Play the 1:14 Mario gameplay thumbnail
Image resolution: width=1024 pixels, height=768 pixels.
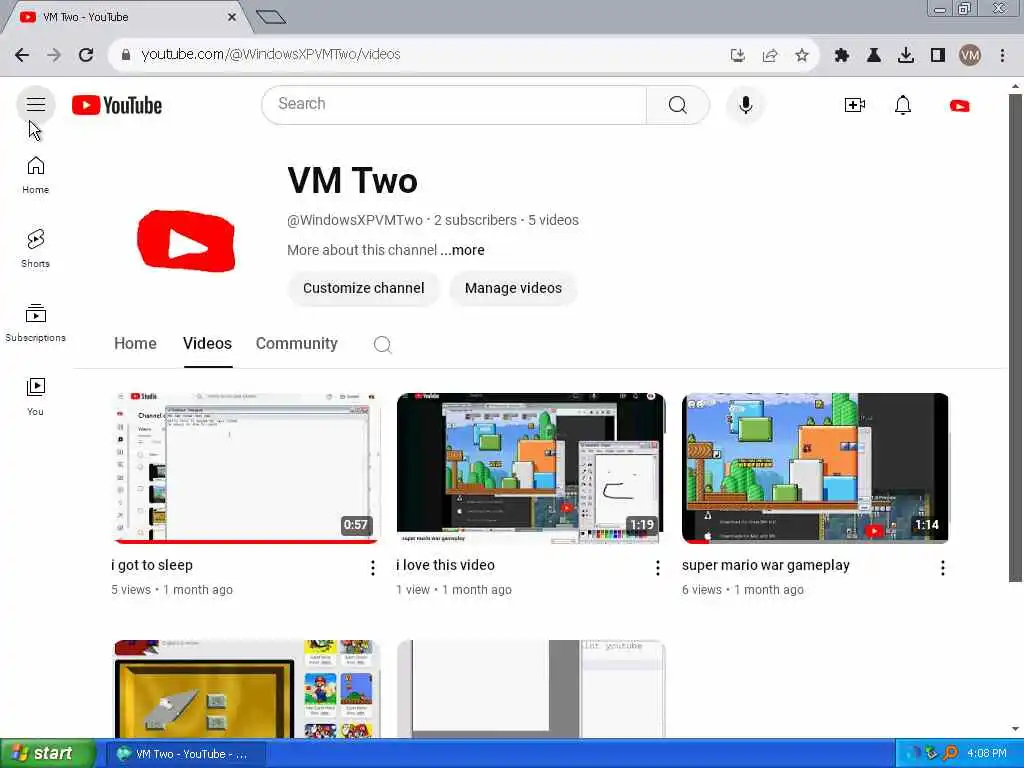[x=815, y=468]
